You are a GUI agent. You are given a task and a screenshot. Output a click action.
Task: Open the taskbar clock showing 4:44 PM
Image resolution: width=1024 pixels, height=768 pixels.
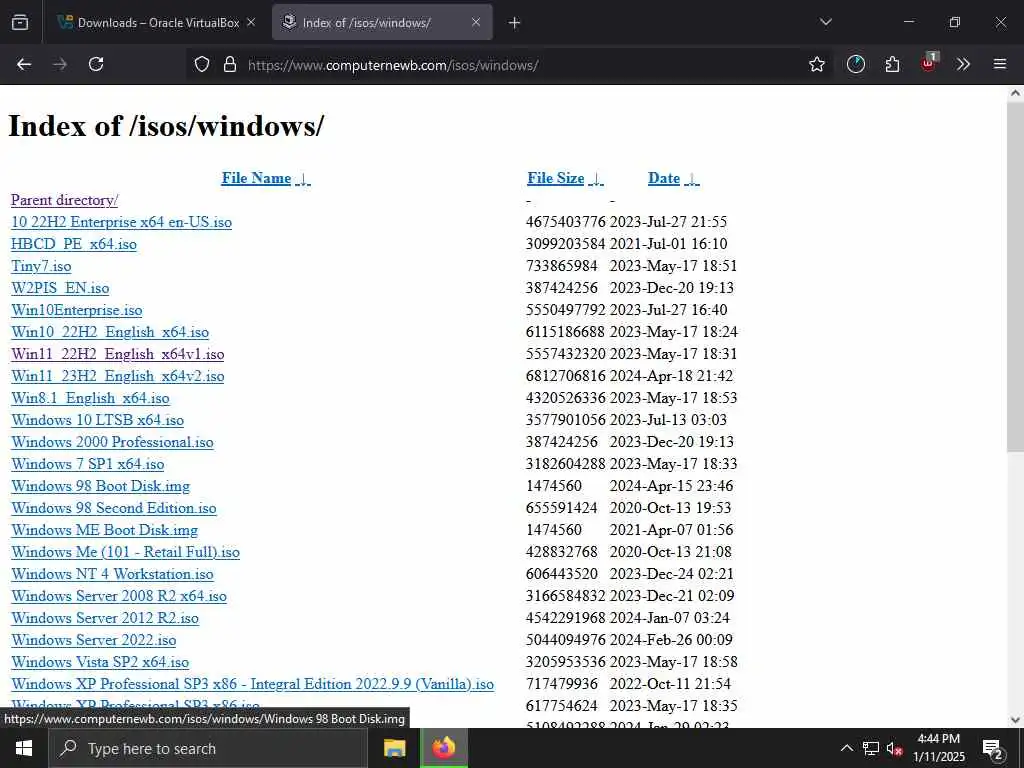click(x=938, y=748)
